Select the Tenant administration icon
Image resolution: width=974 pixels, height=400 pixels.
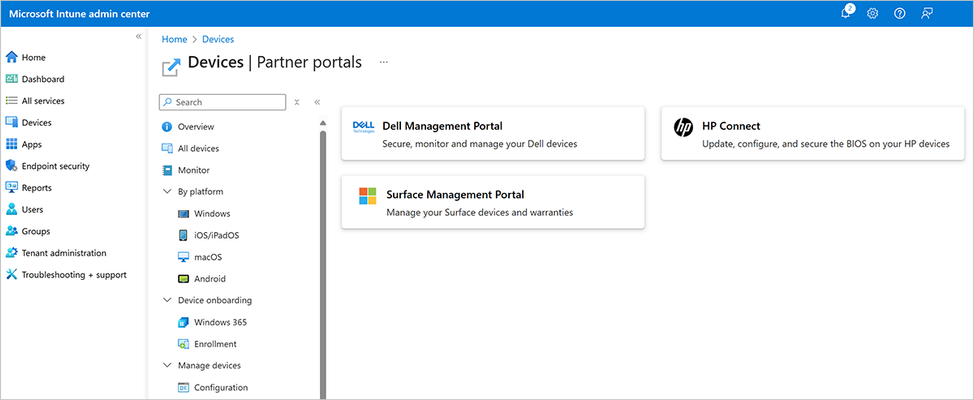(x=11, y=253)
